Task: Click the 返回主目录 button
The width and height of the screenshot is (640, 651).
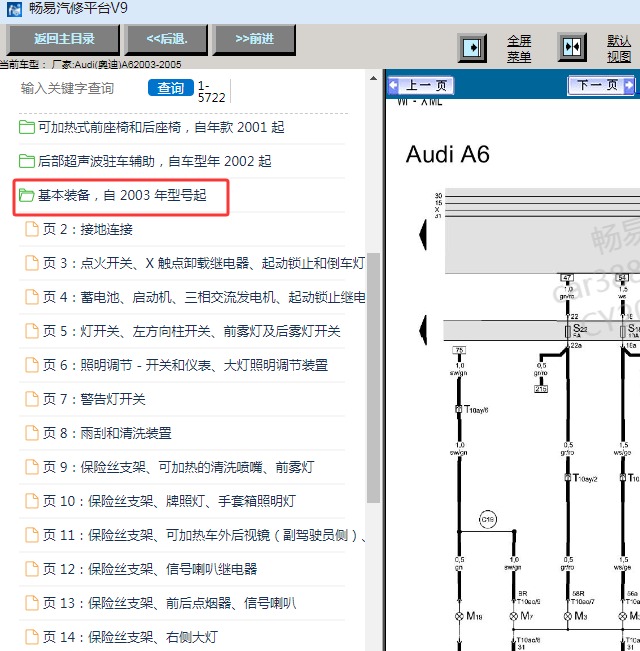Action: (64, 39)
